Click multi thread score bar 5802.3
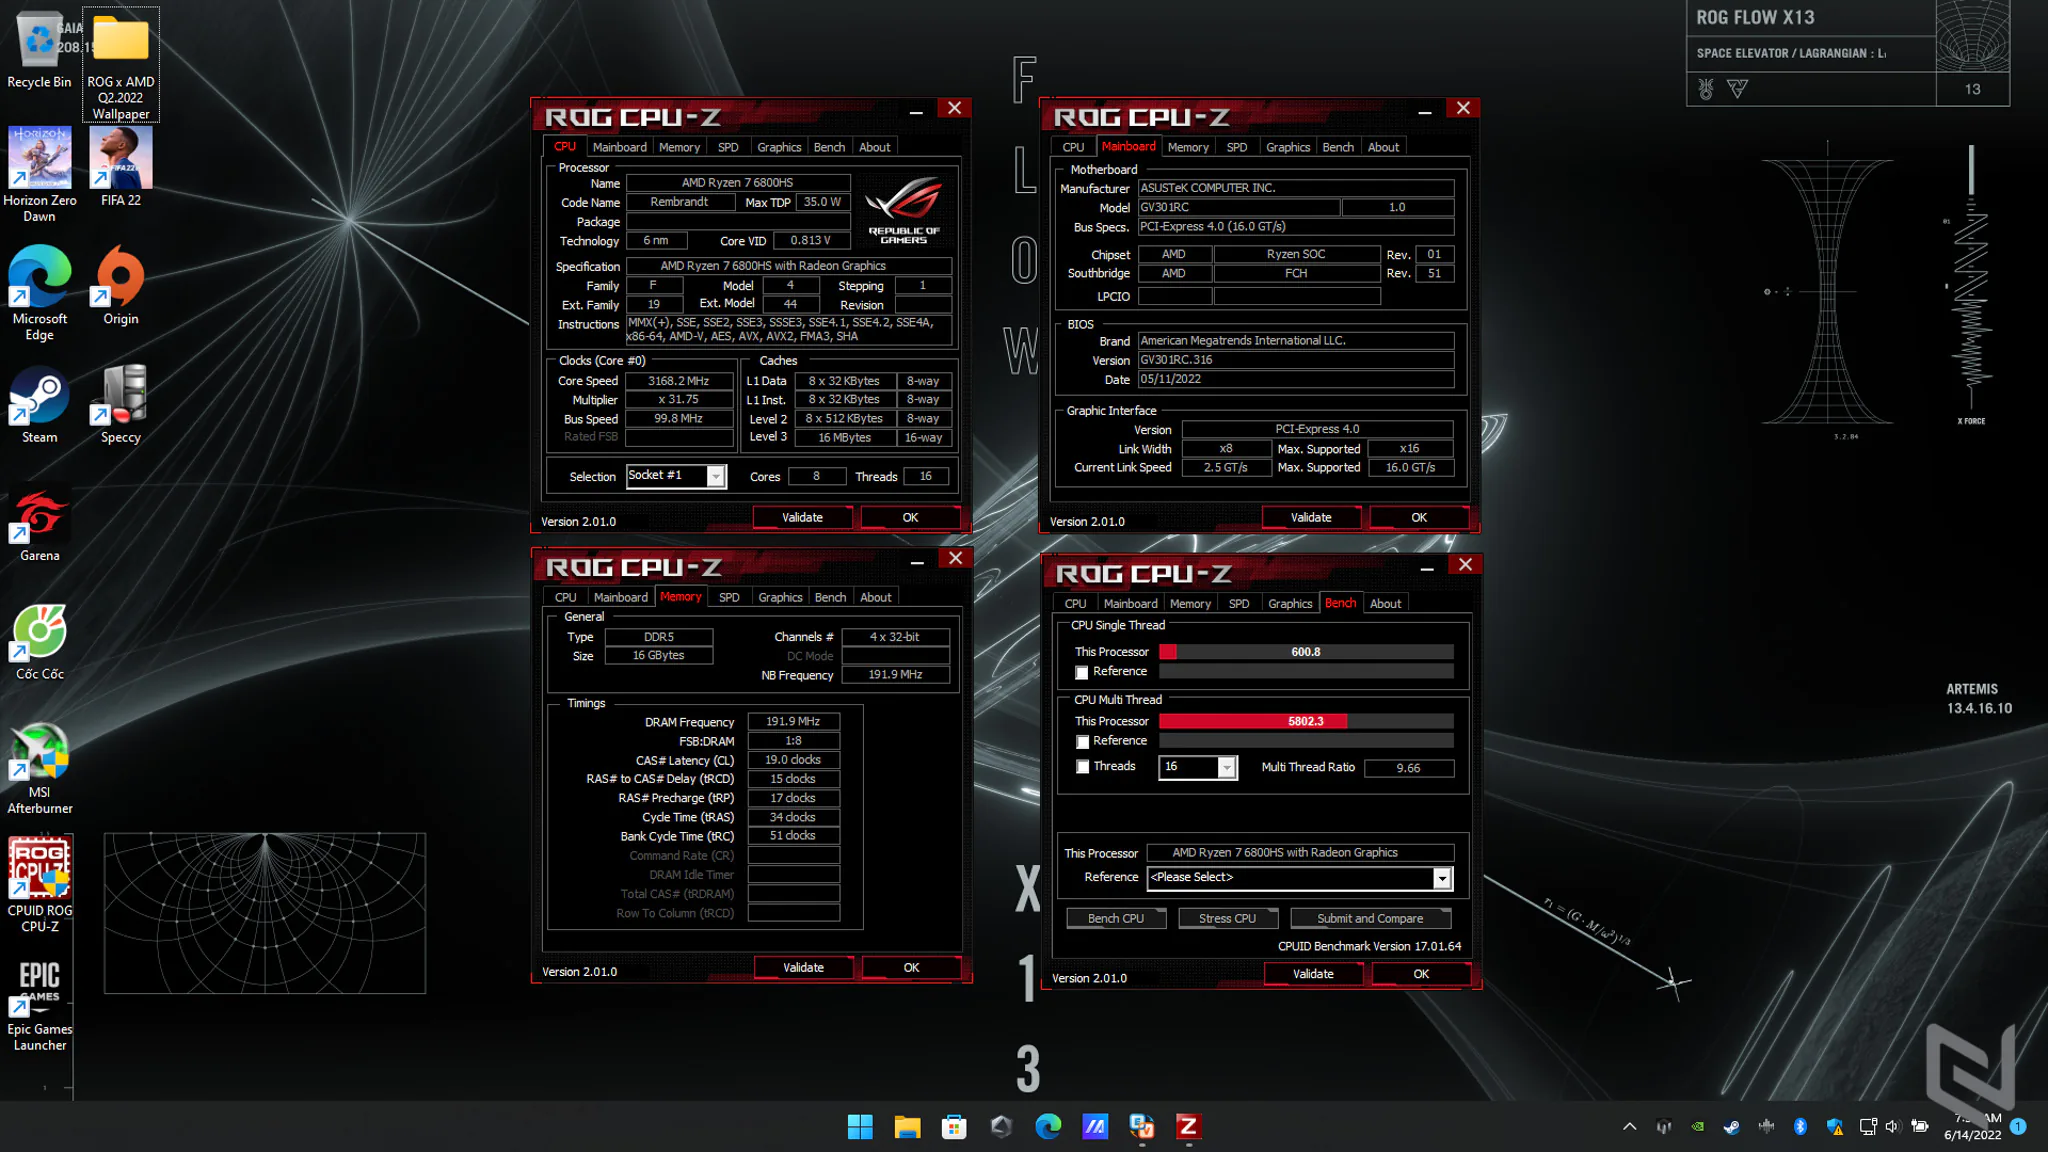 1305,721
